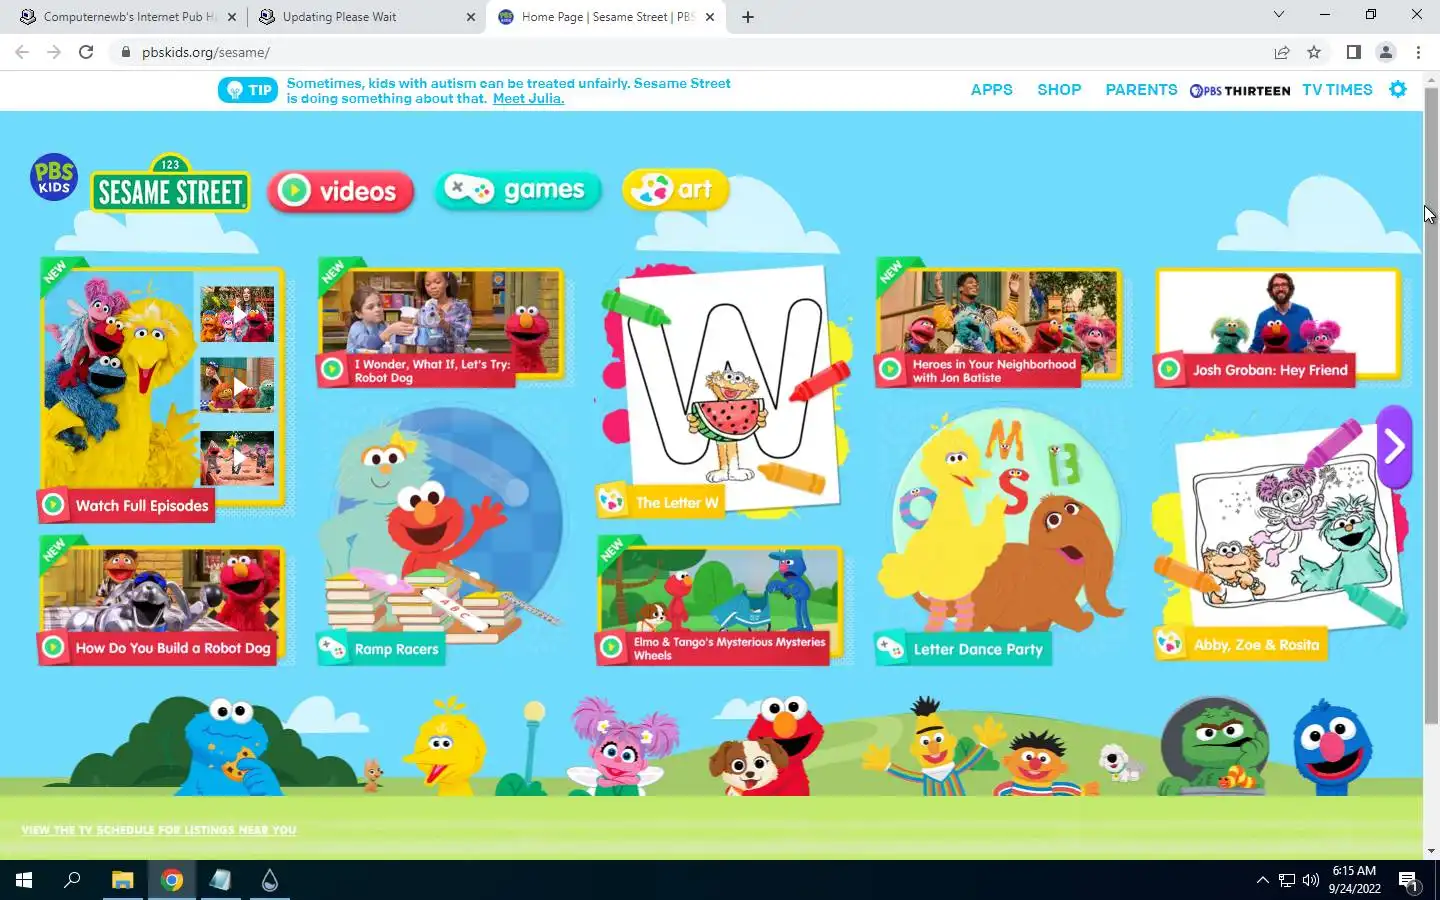Select the Elmo with puppy character
Screen dimensions: 1440x900
coord(770,746)
